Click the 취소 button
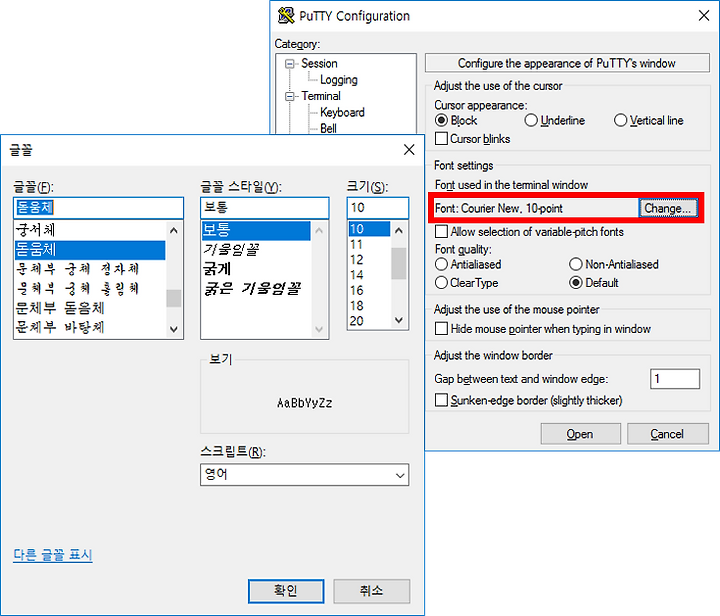 point(371,591)
